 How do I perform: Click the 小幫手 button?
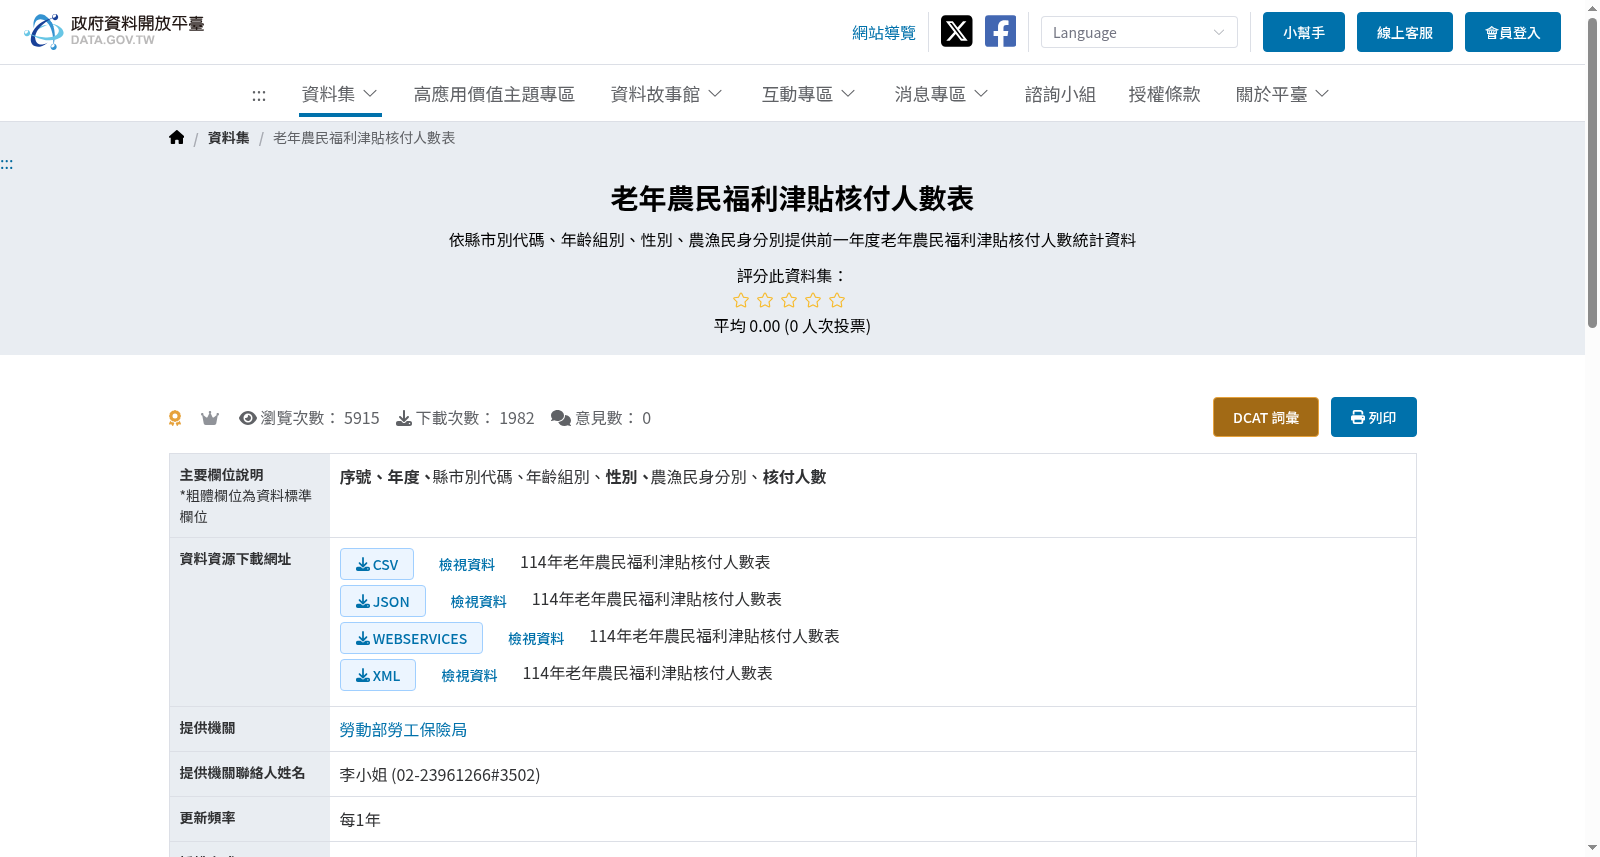pos(1304,32)
